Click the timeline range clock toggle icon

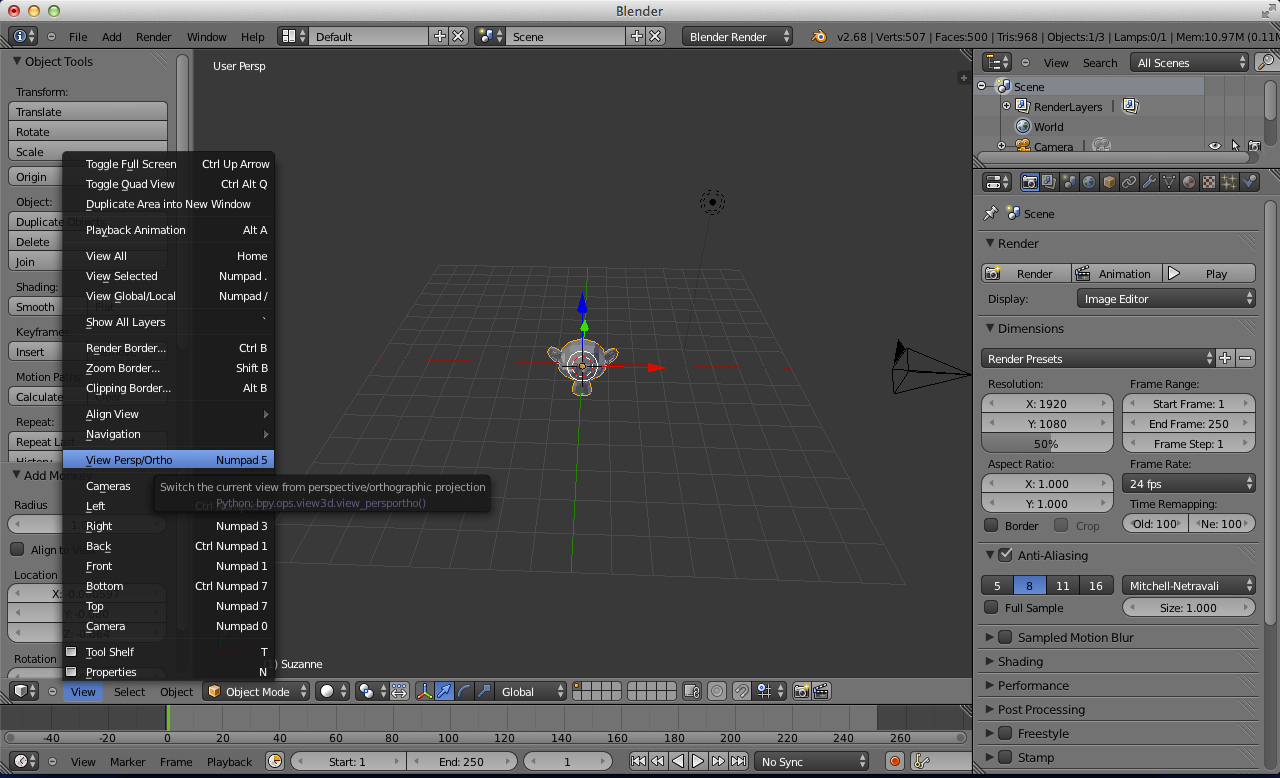pyautogui.click(x=275, y=761)
